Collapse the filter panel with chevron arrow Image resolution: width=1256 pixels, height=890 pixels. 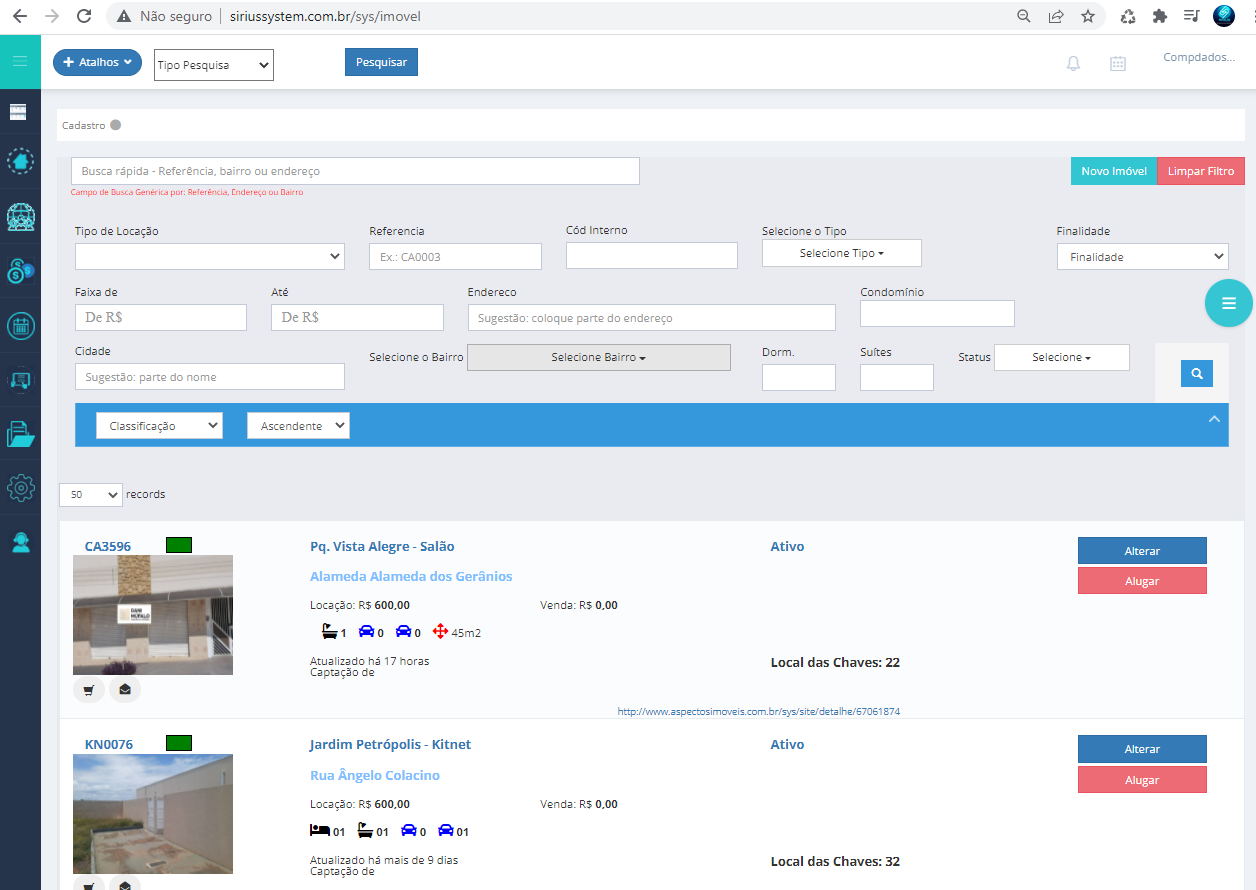(1214, 419)
